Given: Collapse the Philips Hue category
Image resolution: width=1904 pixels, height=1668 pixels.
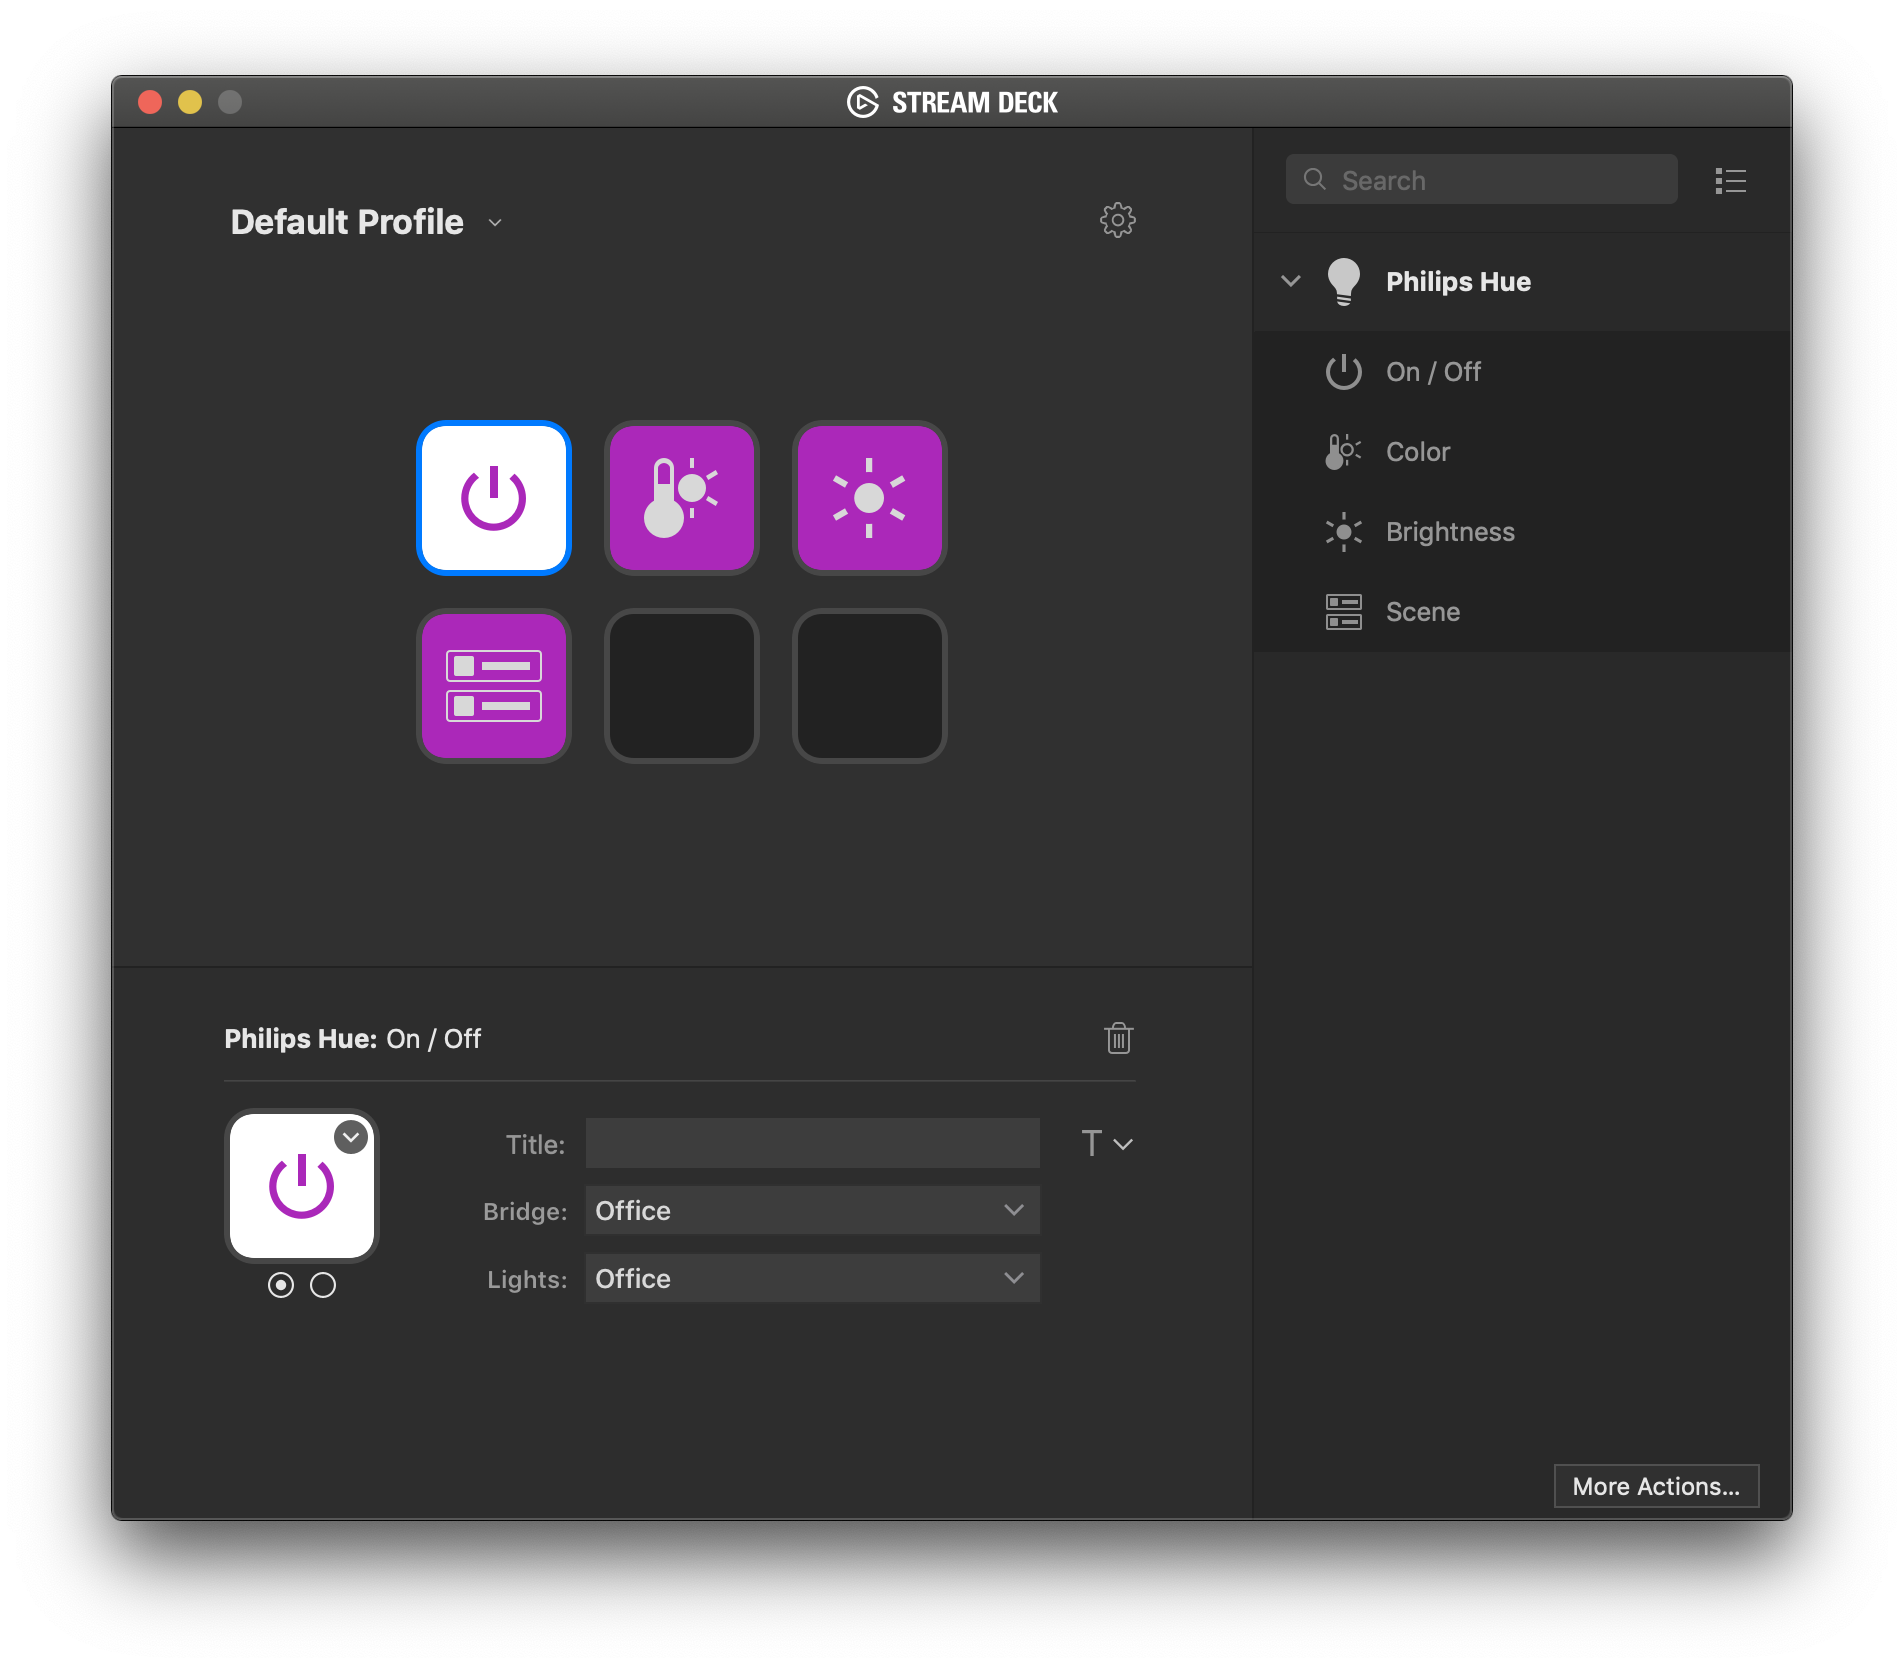Looking at the screenshot, I should pyautogui.click(x=1291, y=281).
